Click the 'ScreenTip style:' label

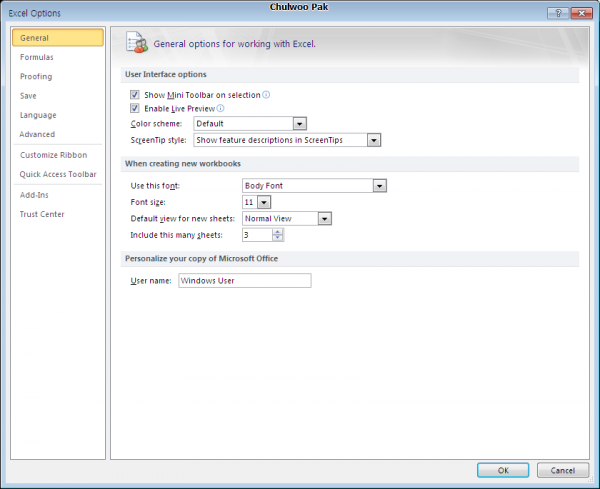[x=158, y=140]
